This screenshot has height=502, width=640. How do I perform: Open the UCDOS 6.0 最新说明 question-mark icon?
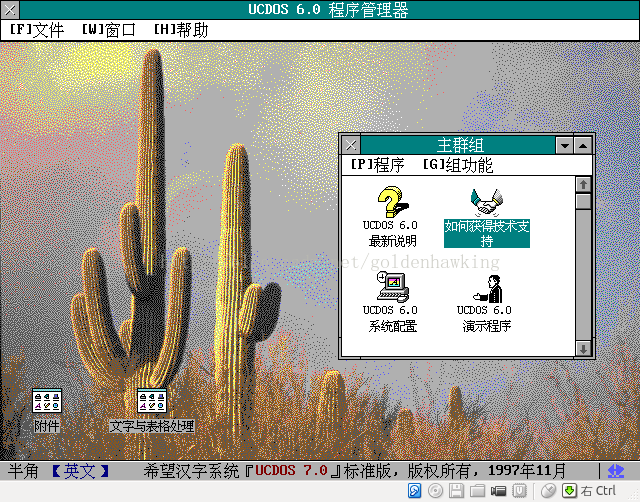(x=393, y=202)
